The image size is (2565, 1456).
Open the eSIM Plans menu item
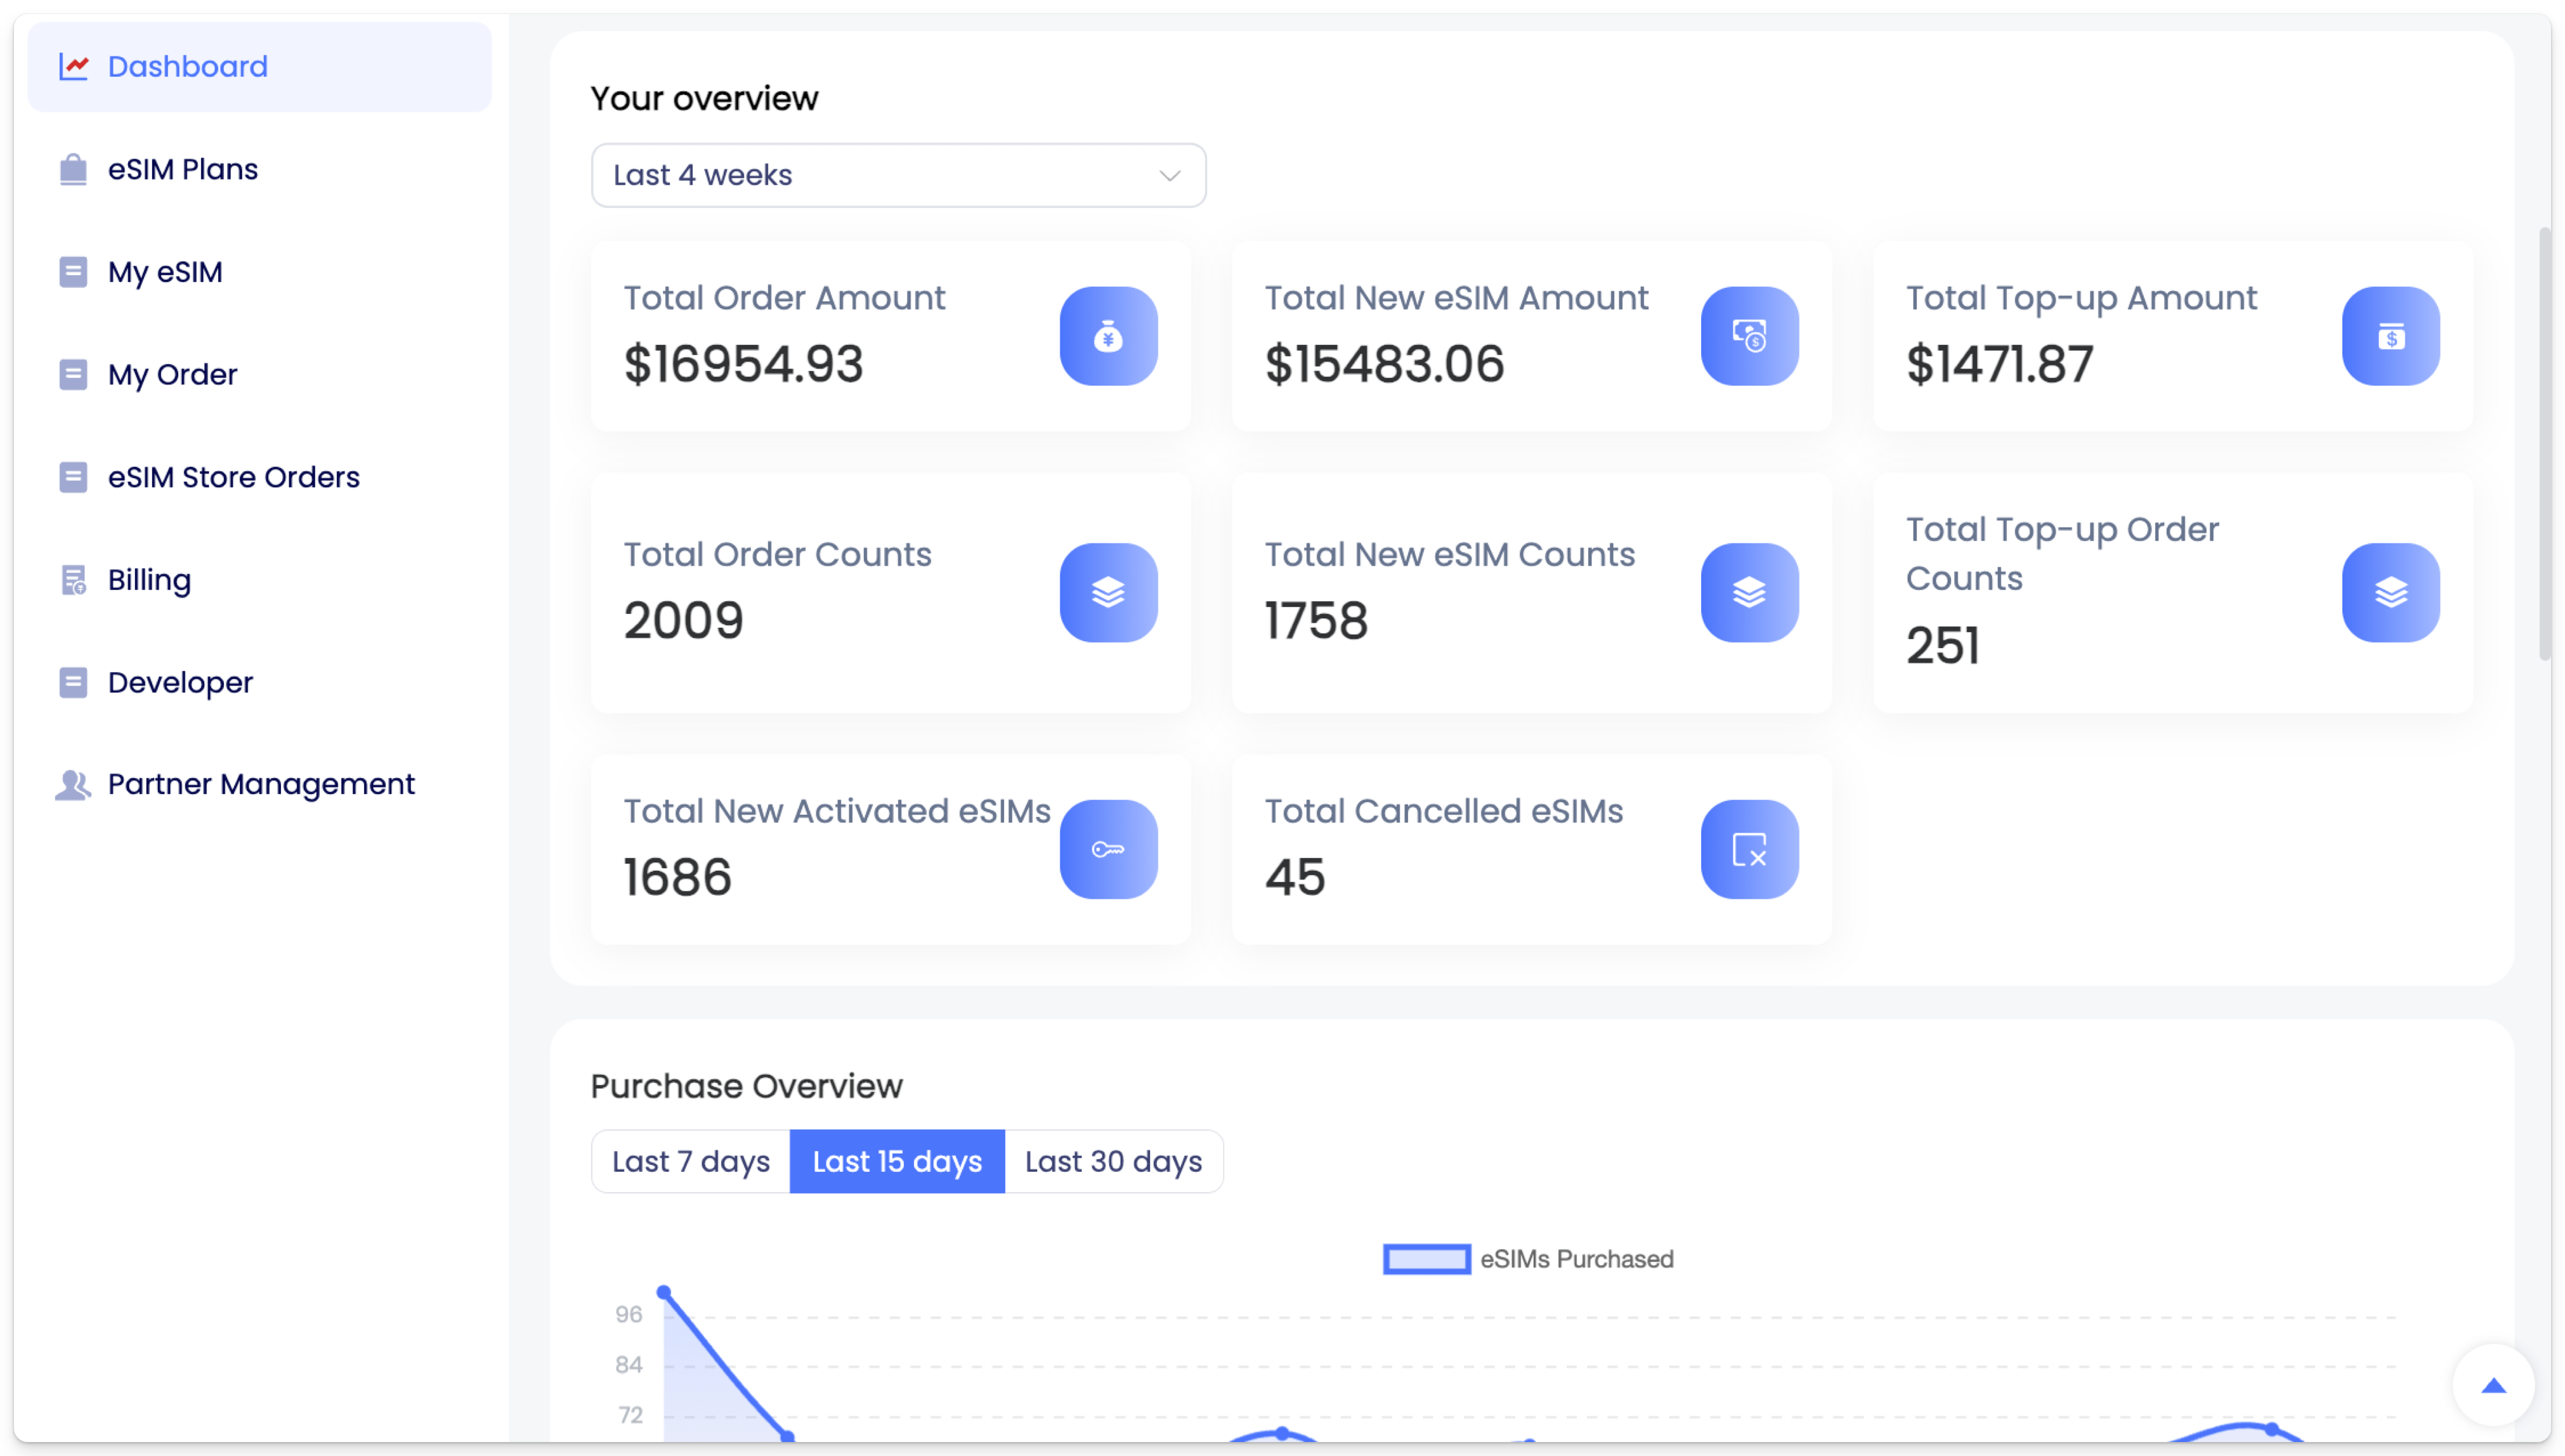tap(182, 169)
